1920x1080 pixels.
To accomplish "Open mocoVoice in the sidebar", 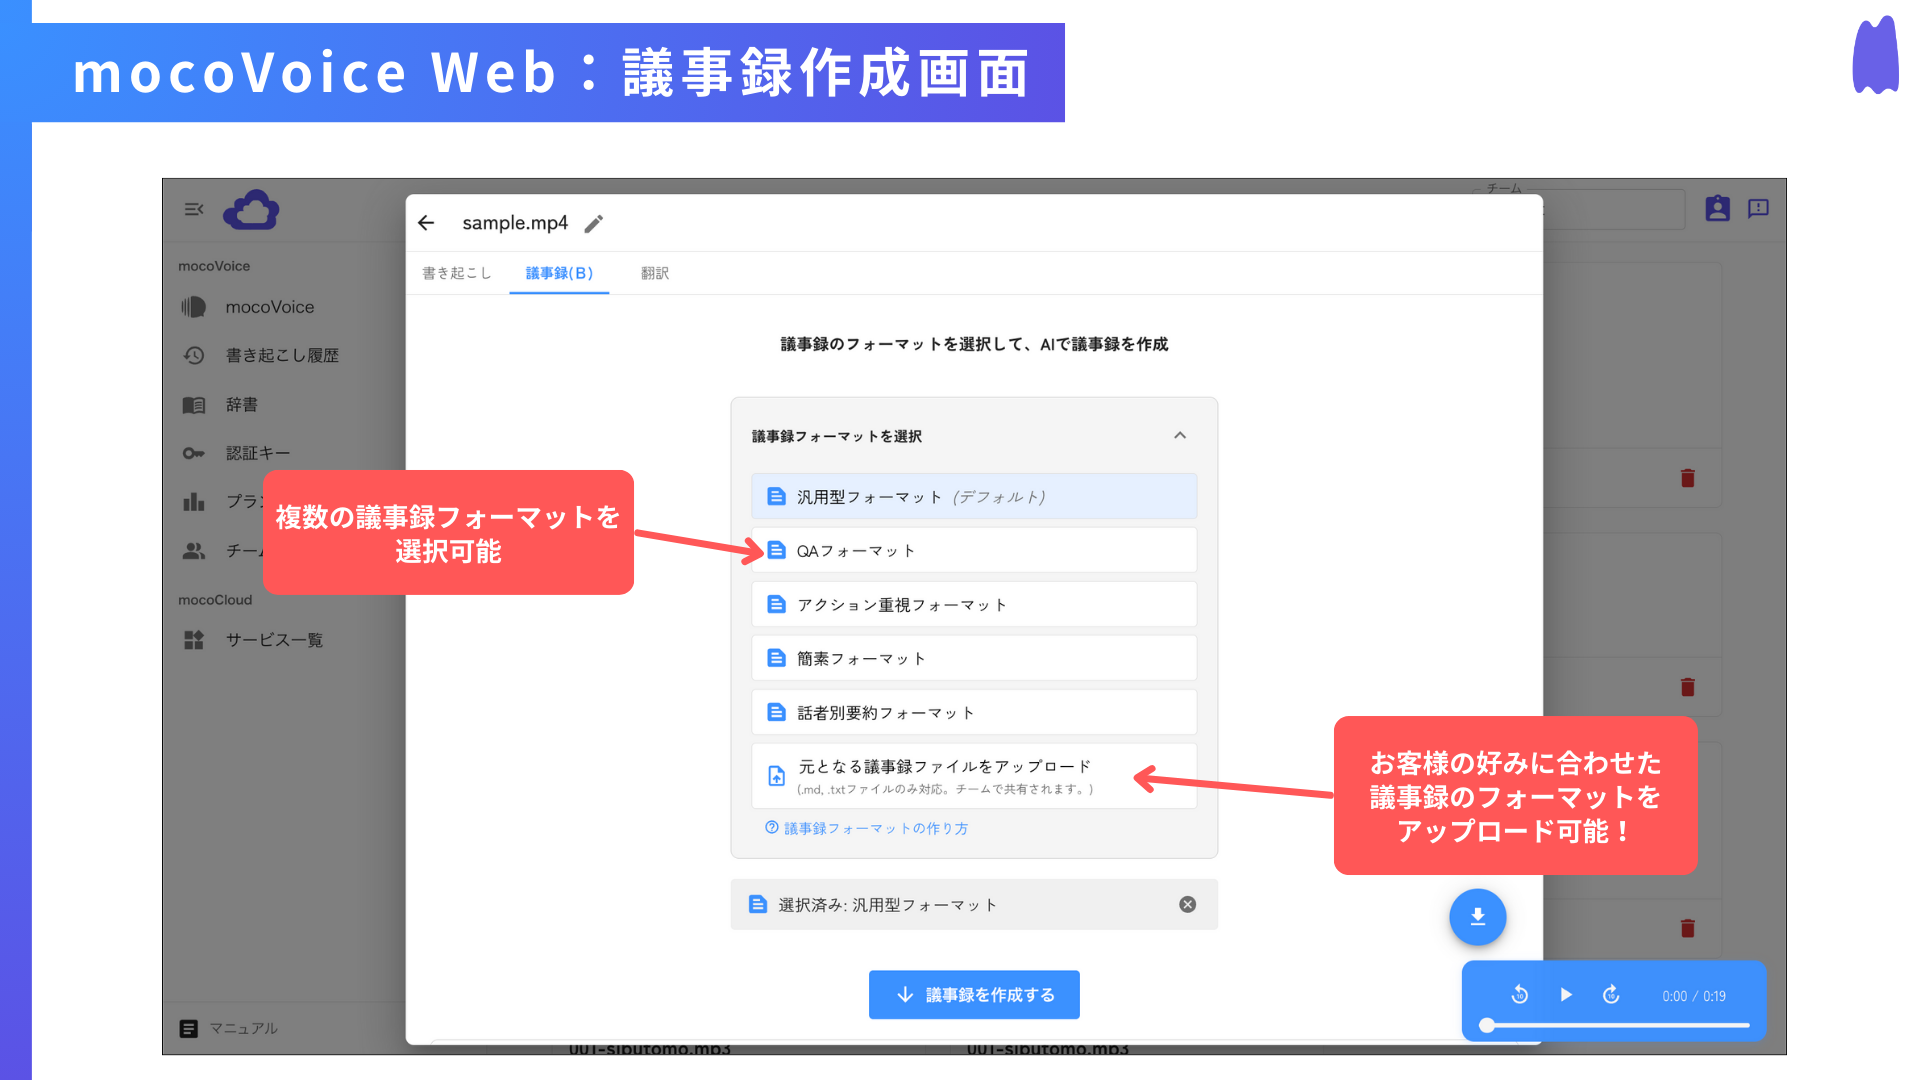I will click(270, 307).
